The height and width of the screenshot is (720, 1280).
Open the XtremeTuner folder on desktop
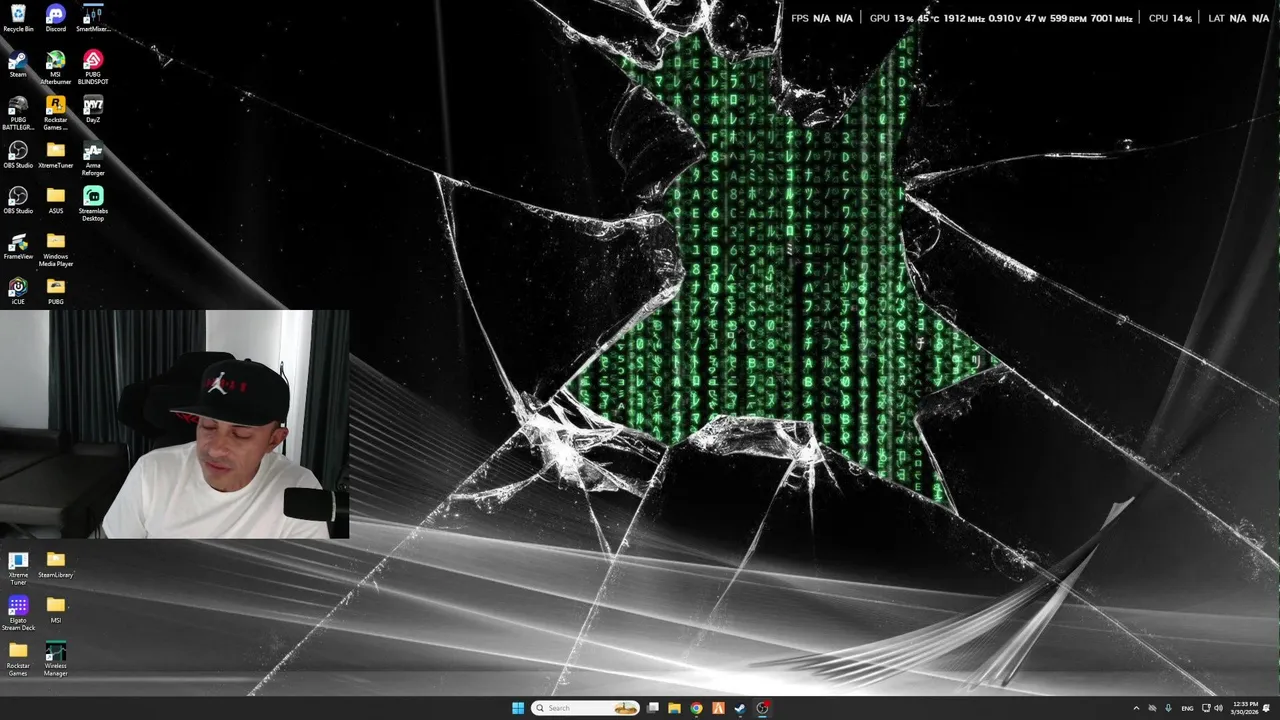point(56,155)
